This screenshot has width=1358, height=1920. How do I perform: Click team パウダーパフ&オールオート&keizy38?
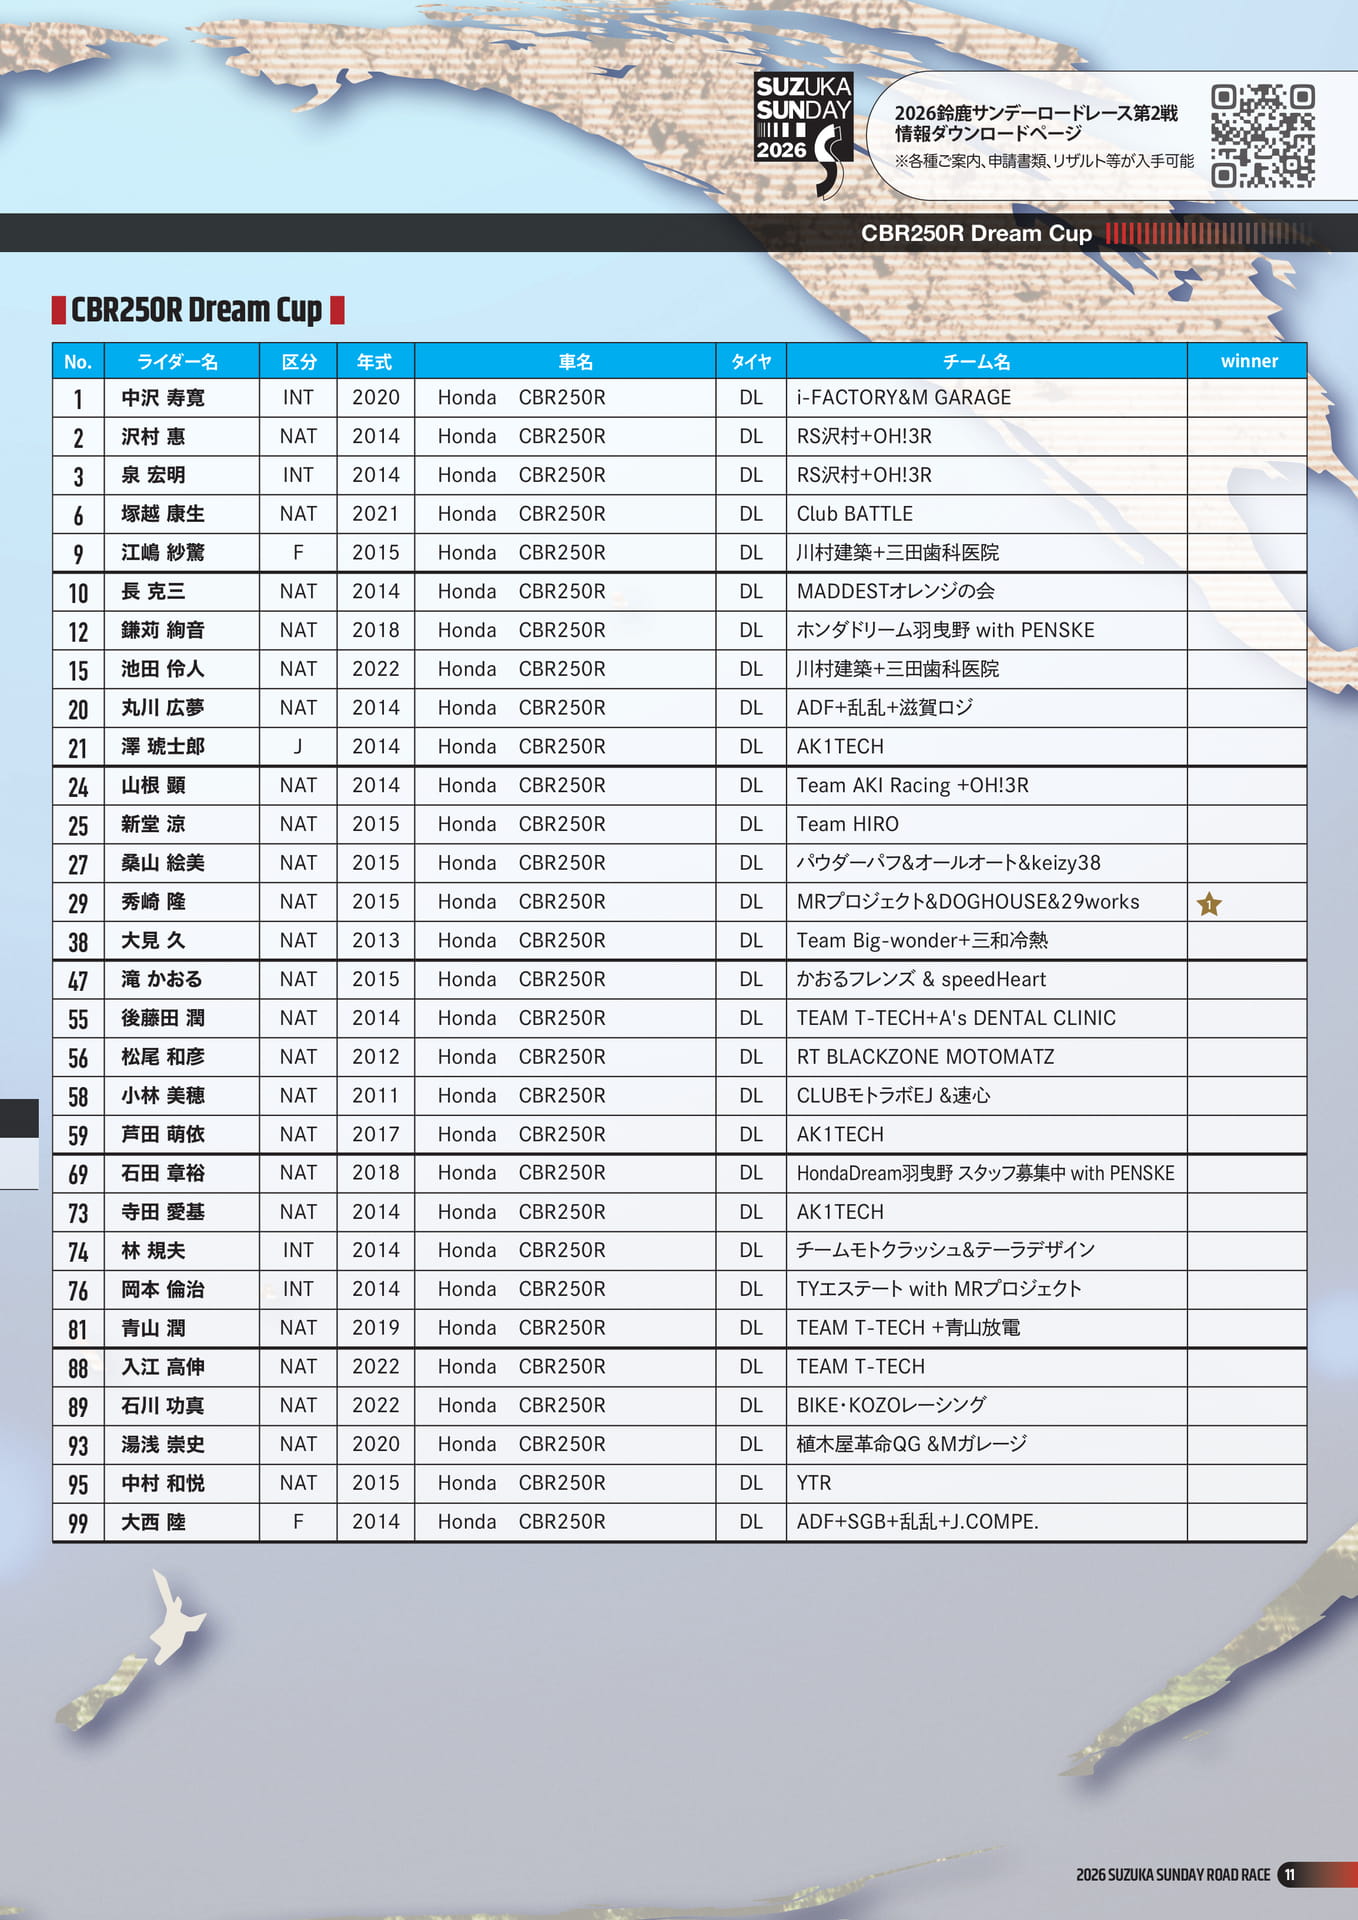coord(949,863)
